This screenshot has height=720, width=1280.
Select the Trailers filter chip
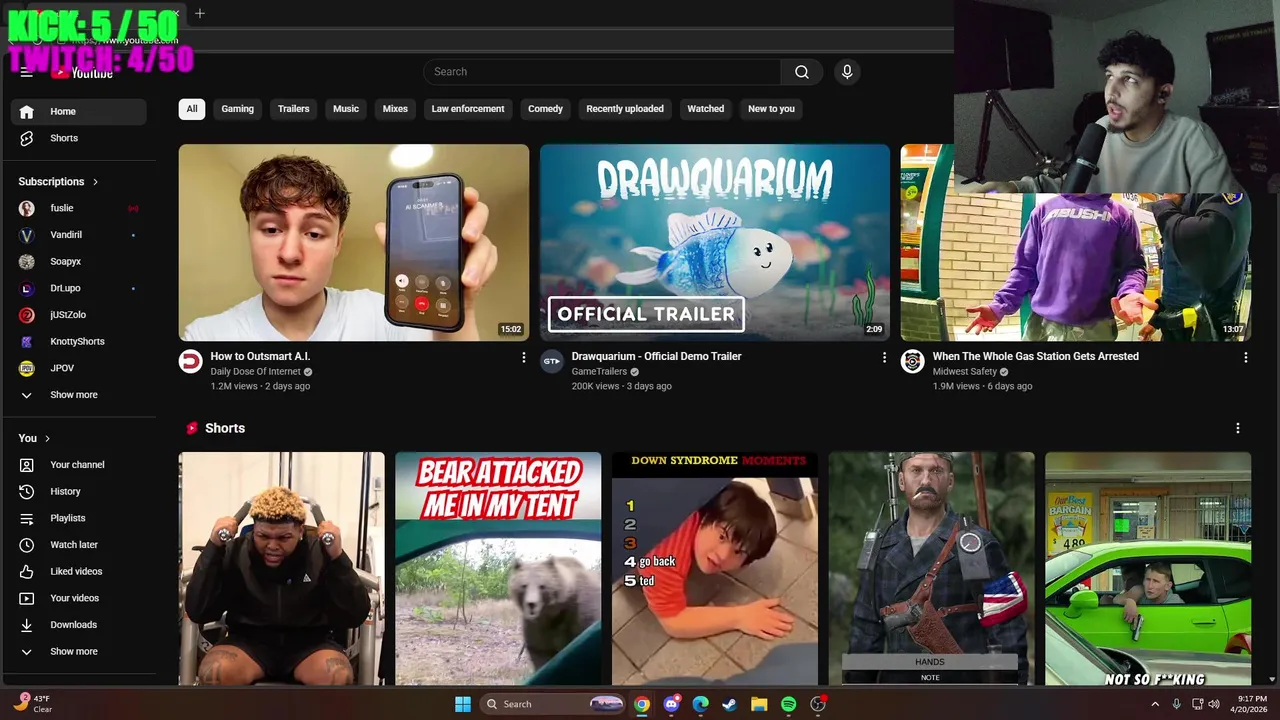pyautogui.click(x=294, y=109)
